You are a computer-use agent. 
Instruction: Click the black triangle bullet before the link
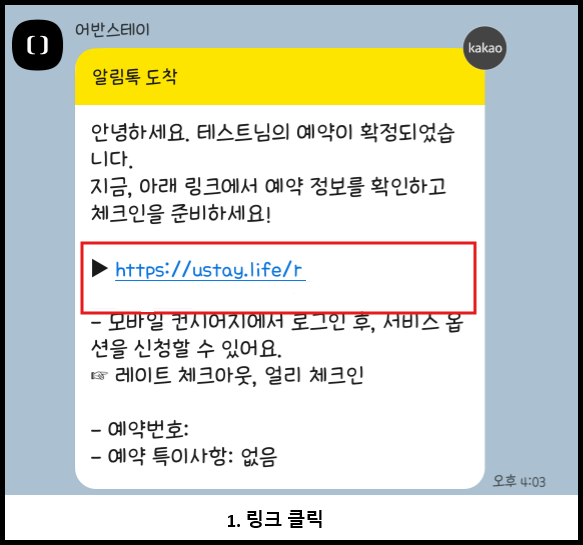tap(99, 268)
